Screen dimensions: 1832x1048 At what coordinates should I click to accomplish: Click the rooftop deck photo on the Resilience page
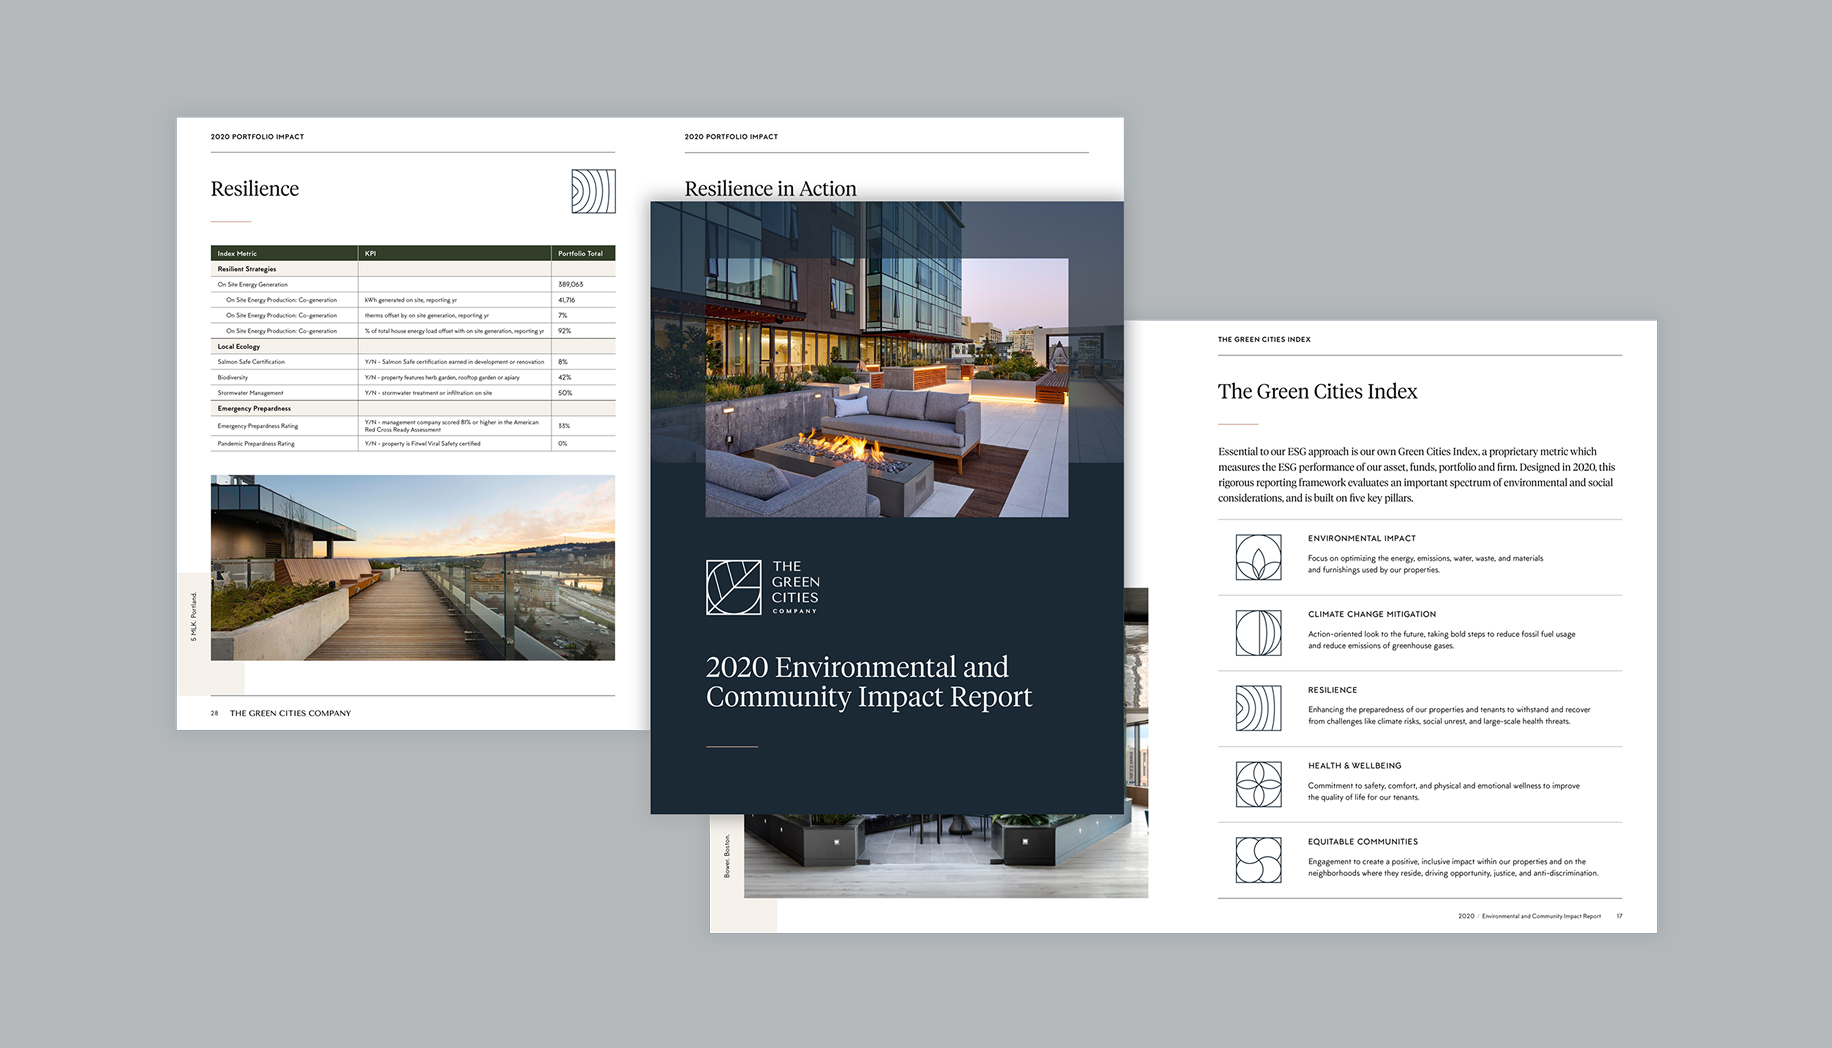[412, 567]
